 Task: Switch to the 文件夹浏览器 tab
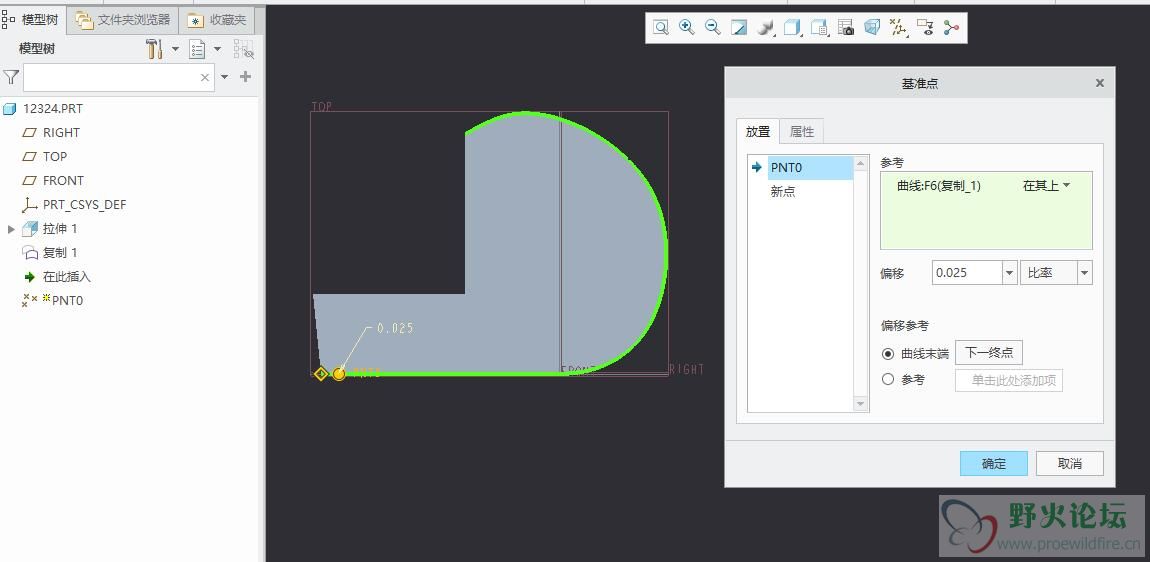[x=125, y=19]
